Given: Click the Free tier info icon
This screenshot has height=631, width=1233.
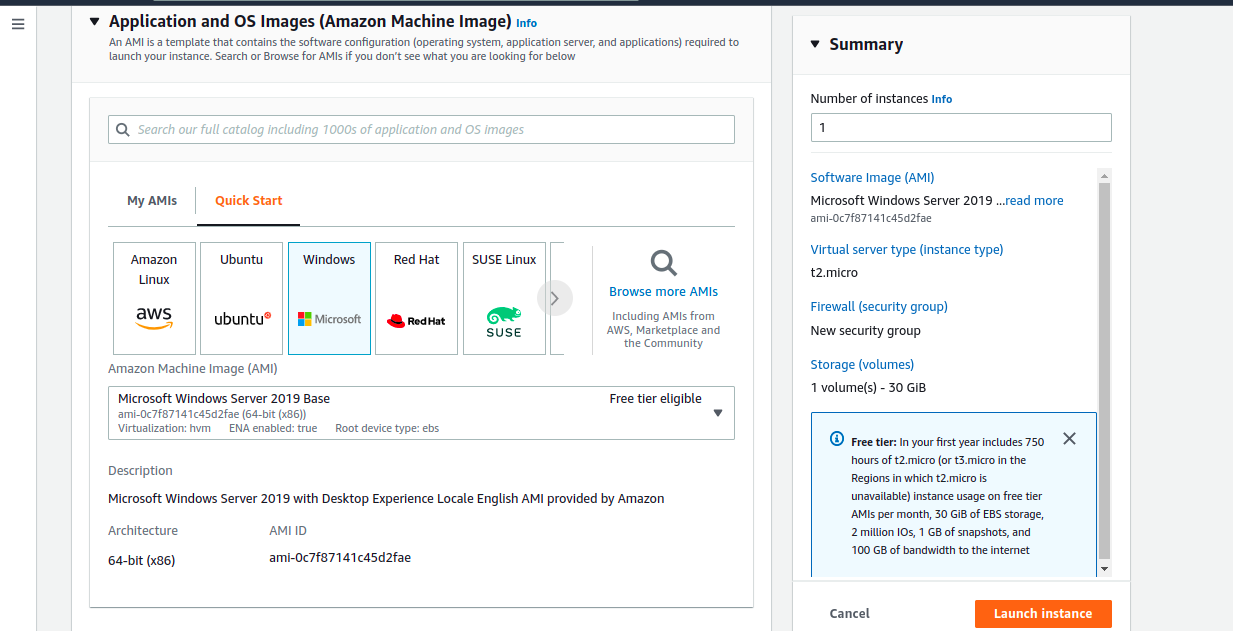Looking at the screenshot, I should click(x=836, y=440).
